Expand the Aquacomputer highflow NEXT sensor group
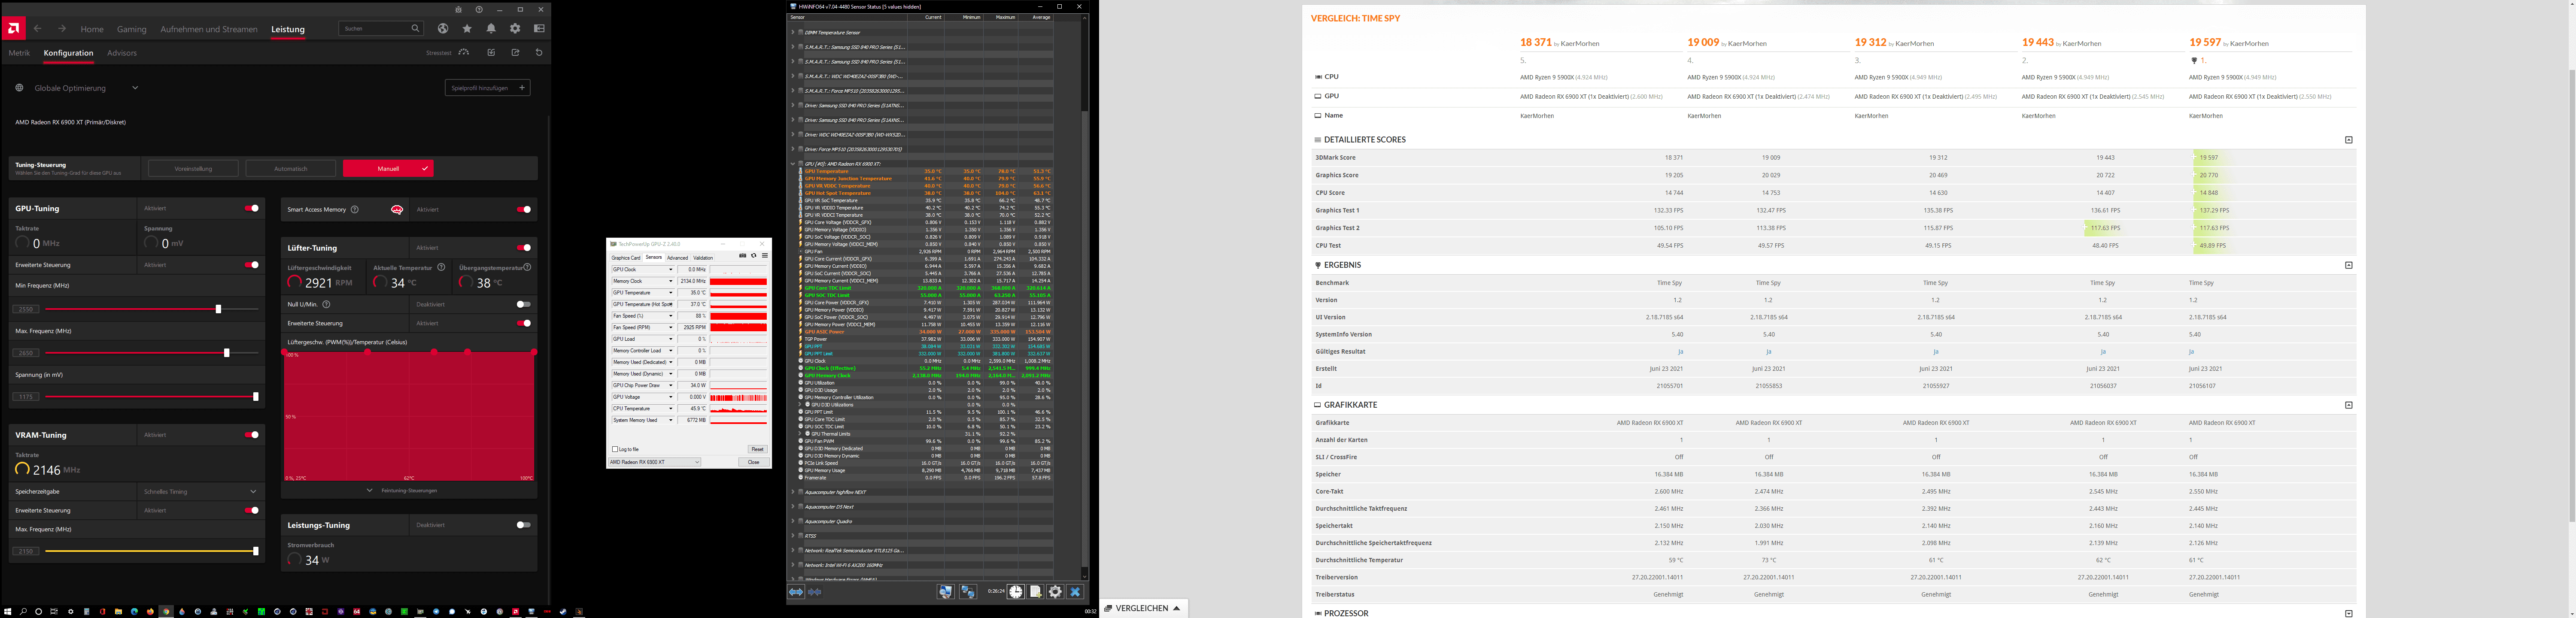Viewport: 2576px width, 618px height. pyautogui.click(x=794, y=492)
